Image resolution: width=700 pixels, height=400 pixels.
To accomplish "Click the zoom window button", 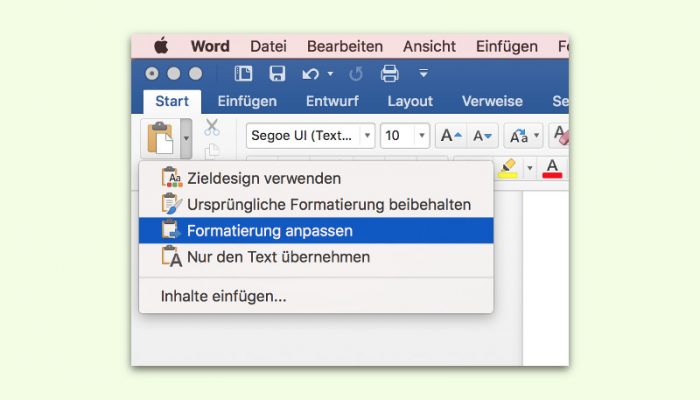I will (x=196, y=74).
